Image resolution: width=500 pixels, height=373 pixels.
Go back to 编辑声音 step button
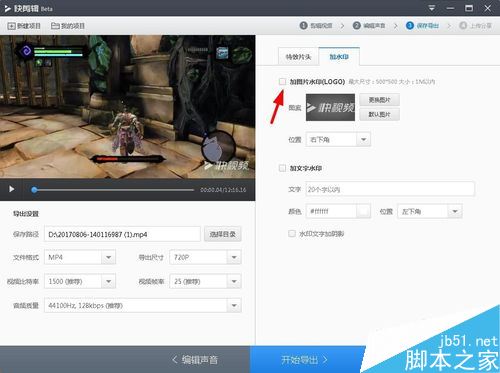pos(195,359)
